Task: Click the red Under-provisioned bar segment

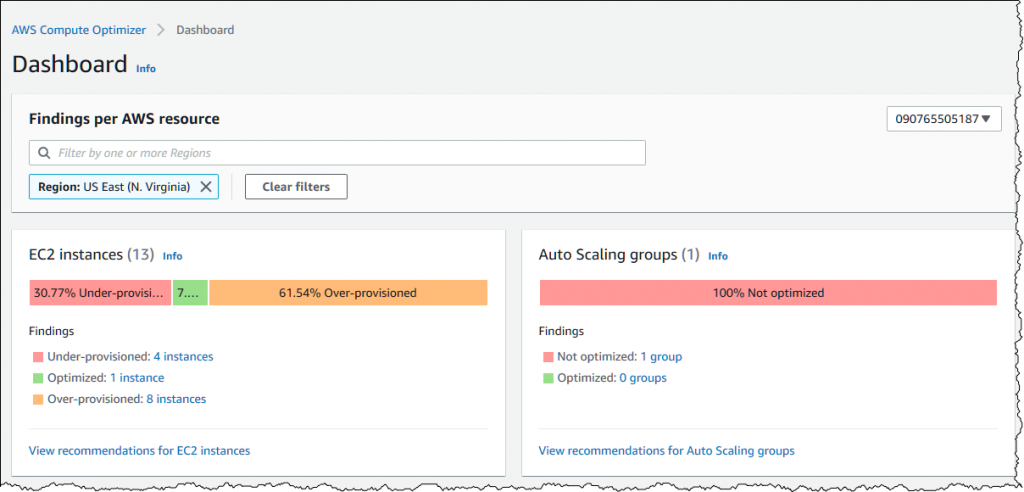Action: (100, 293)
